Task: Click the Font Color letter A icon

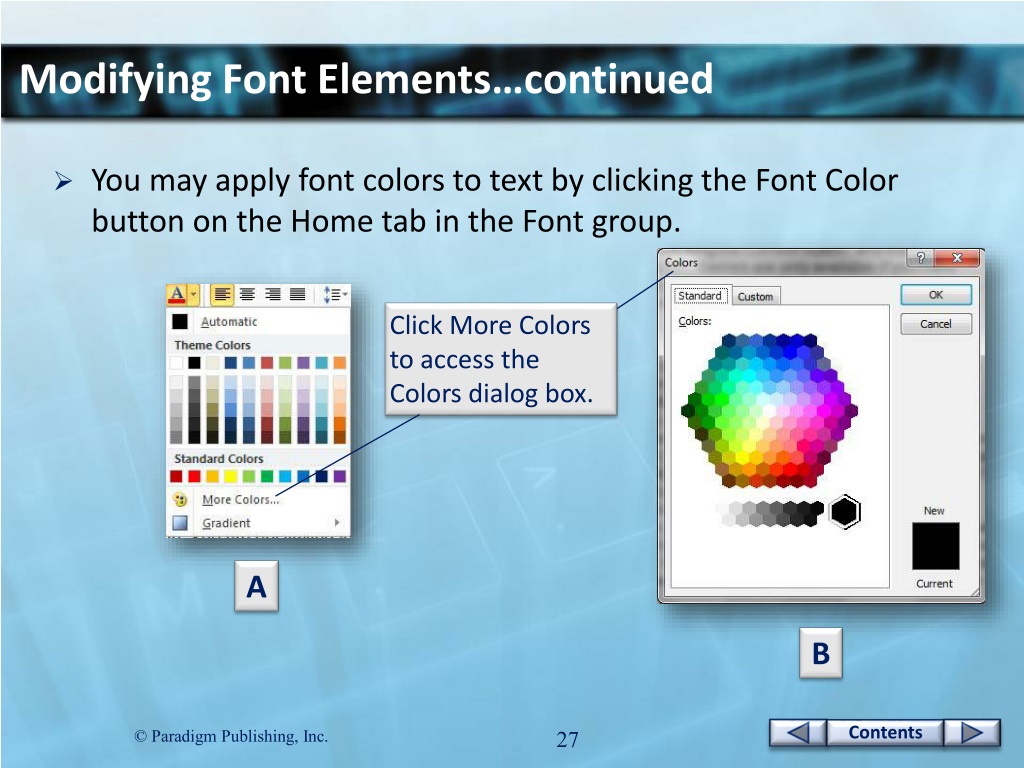Action: tap(176, 294)
